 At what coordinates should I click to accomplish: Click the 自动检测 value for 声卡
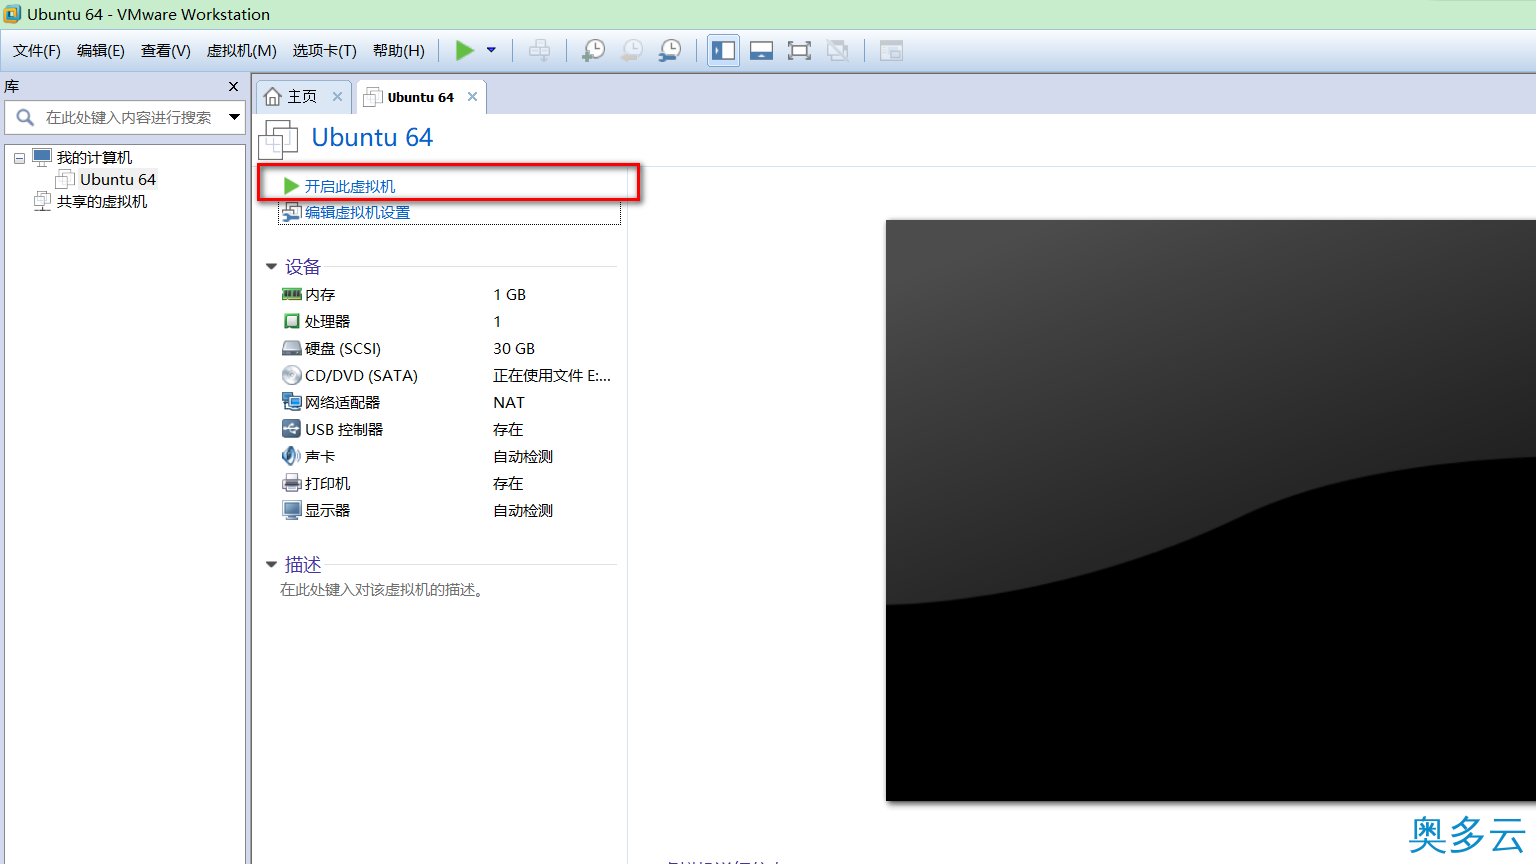(x=523, y=456)
